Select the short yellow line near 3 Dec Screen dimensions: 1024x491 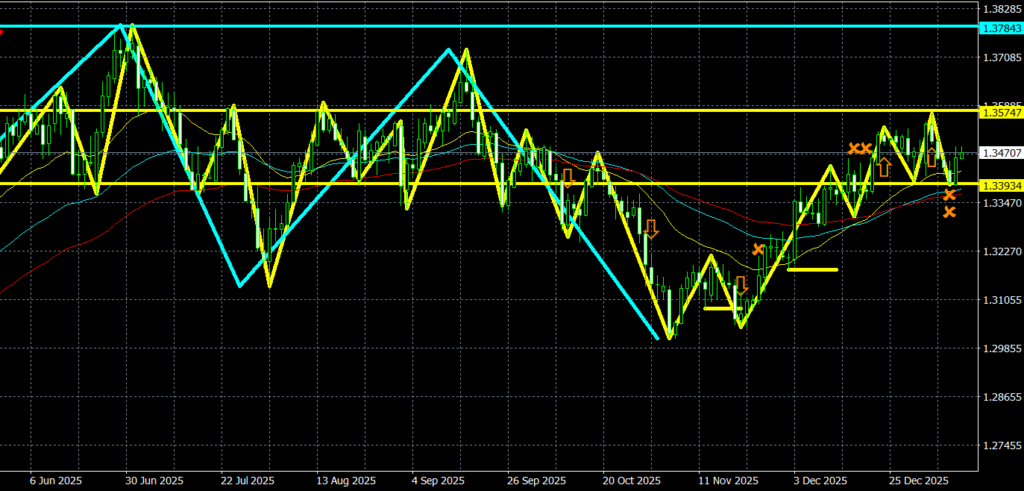pos(813,269)
